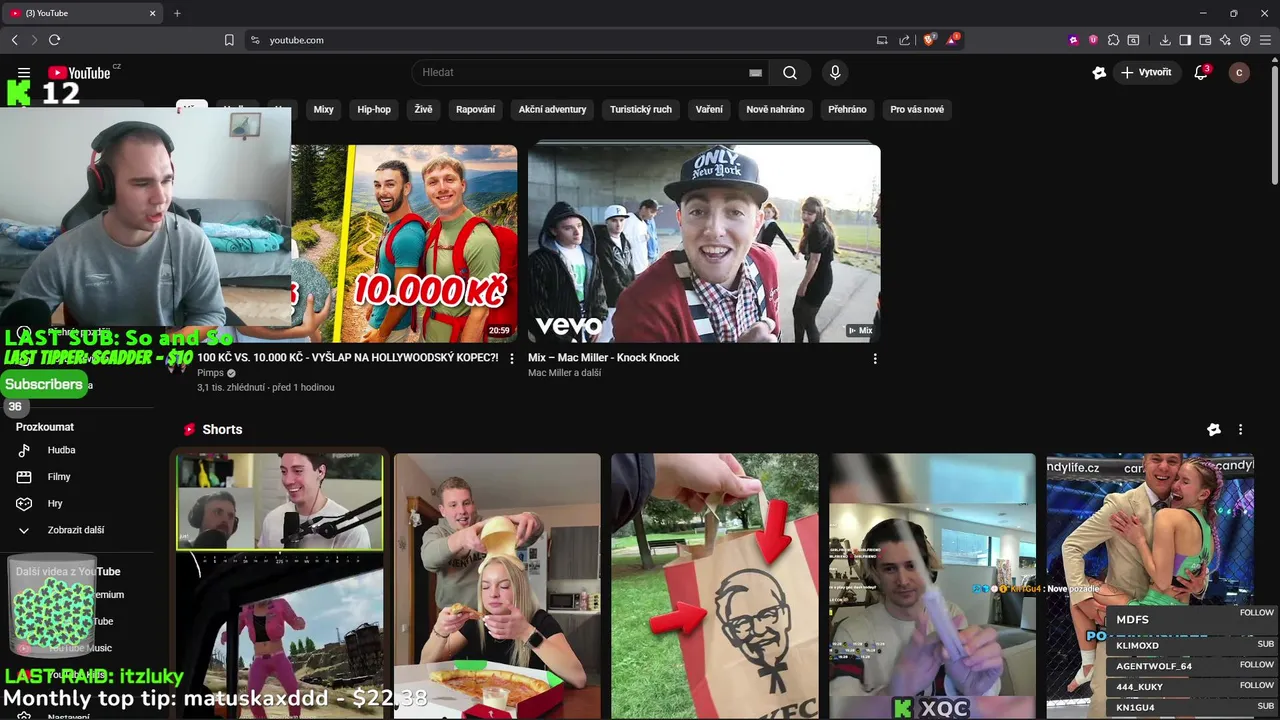Viewport: 1280px width, 720px height.
Task: Open the pizza and cheese Short
Action: coord(497,586)
